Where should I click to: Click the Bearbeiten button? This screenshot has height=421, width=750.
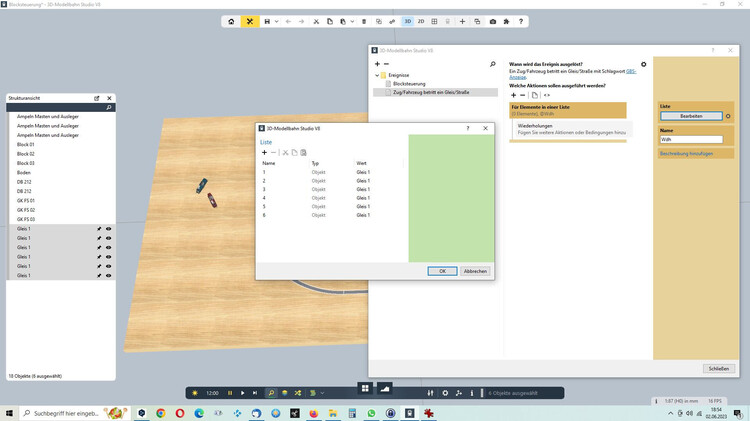[x=689, y=116]
